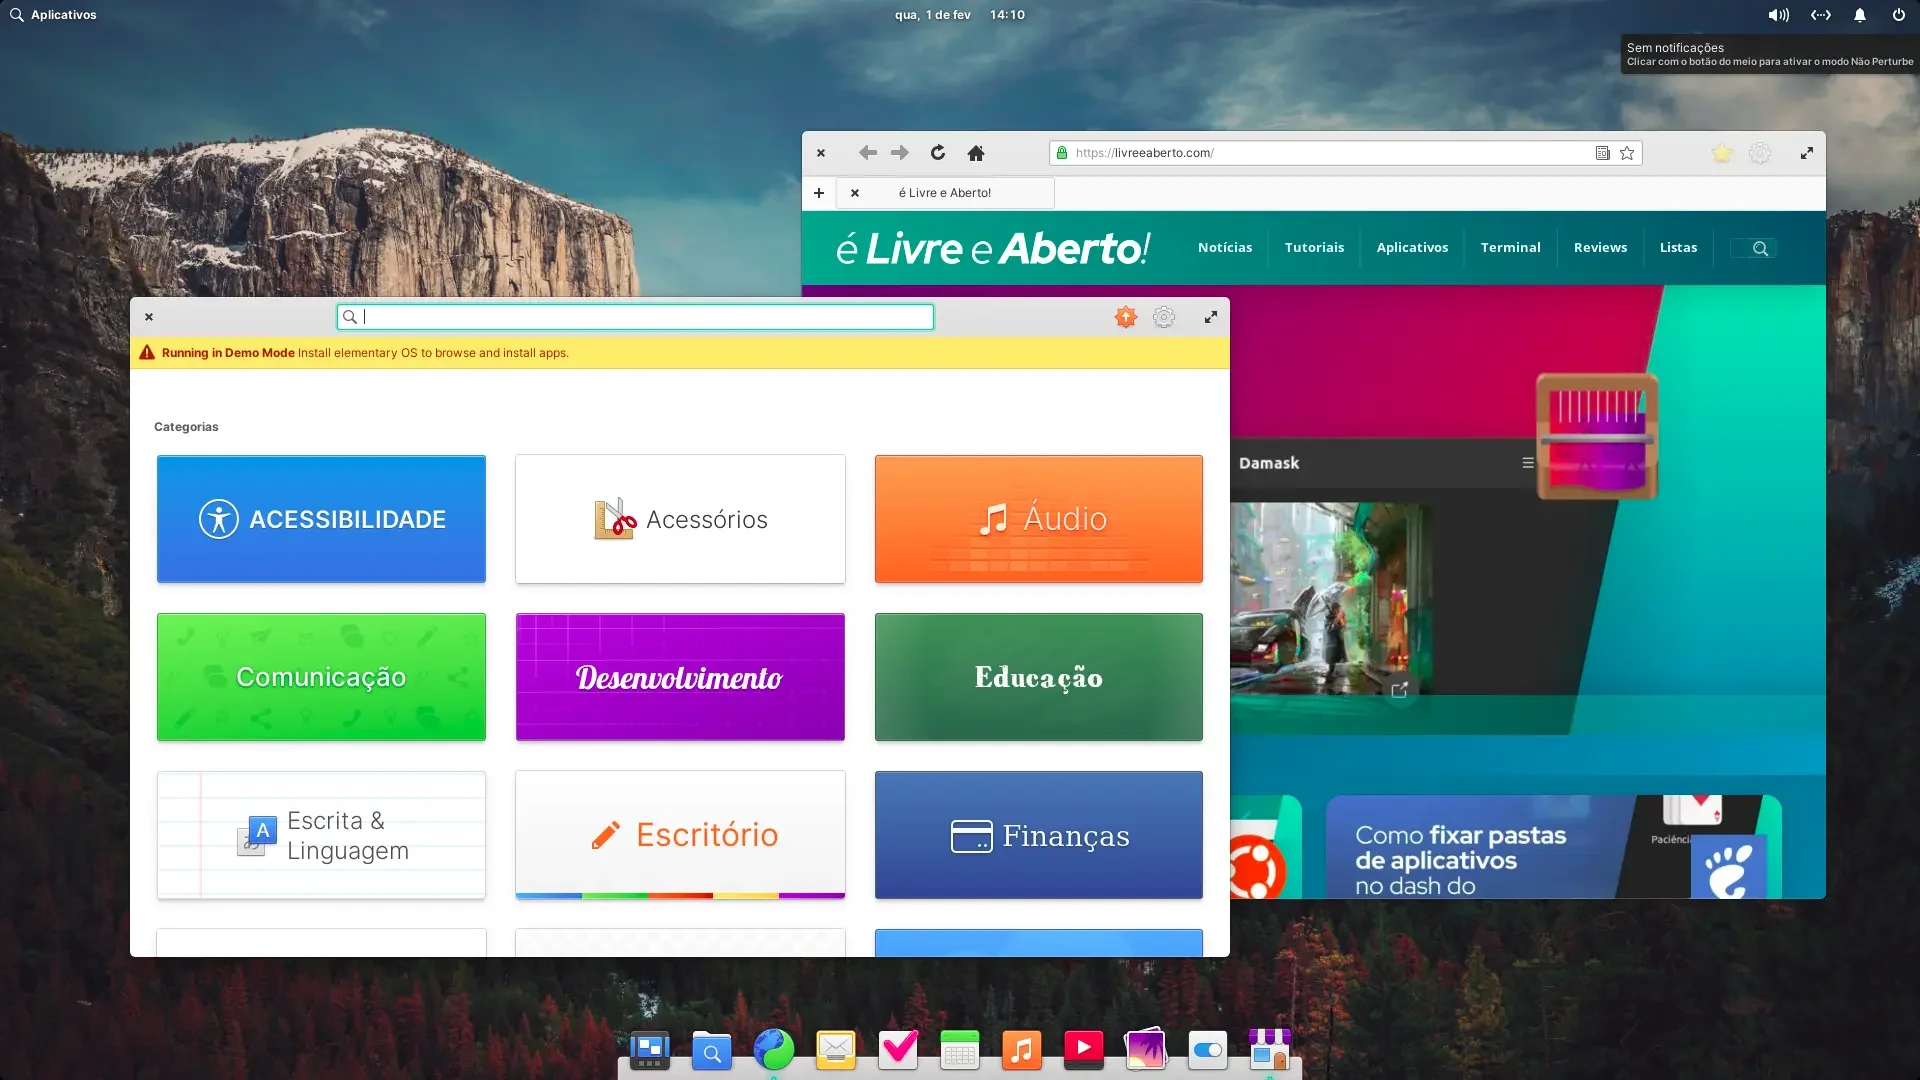Click the notifications bell in the top panel
Viewport: 1920px width, 1080px height.
pos(1860,15)
